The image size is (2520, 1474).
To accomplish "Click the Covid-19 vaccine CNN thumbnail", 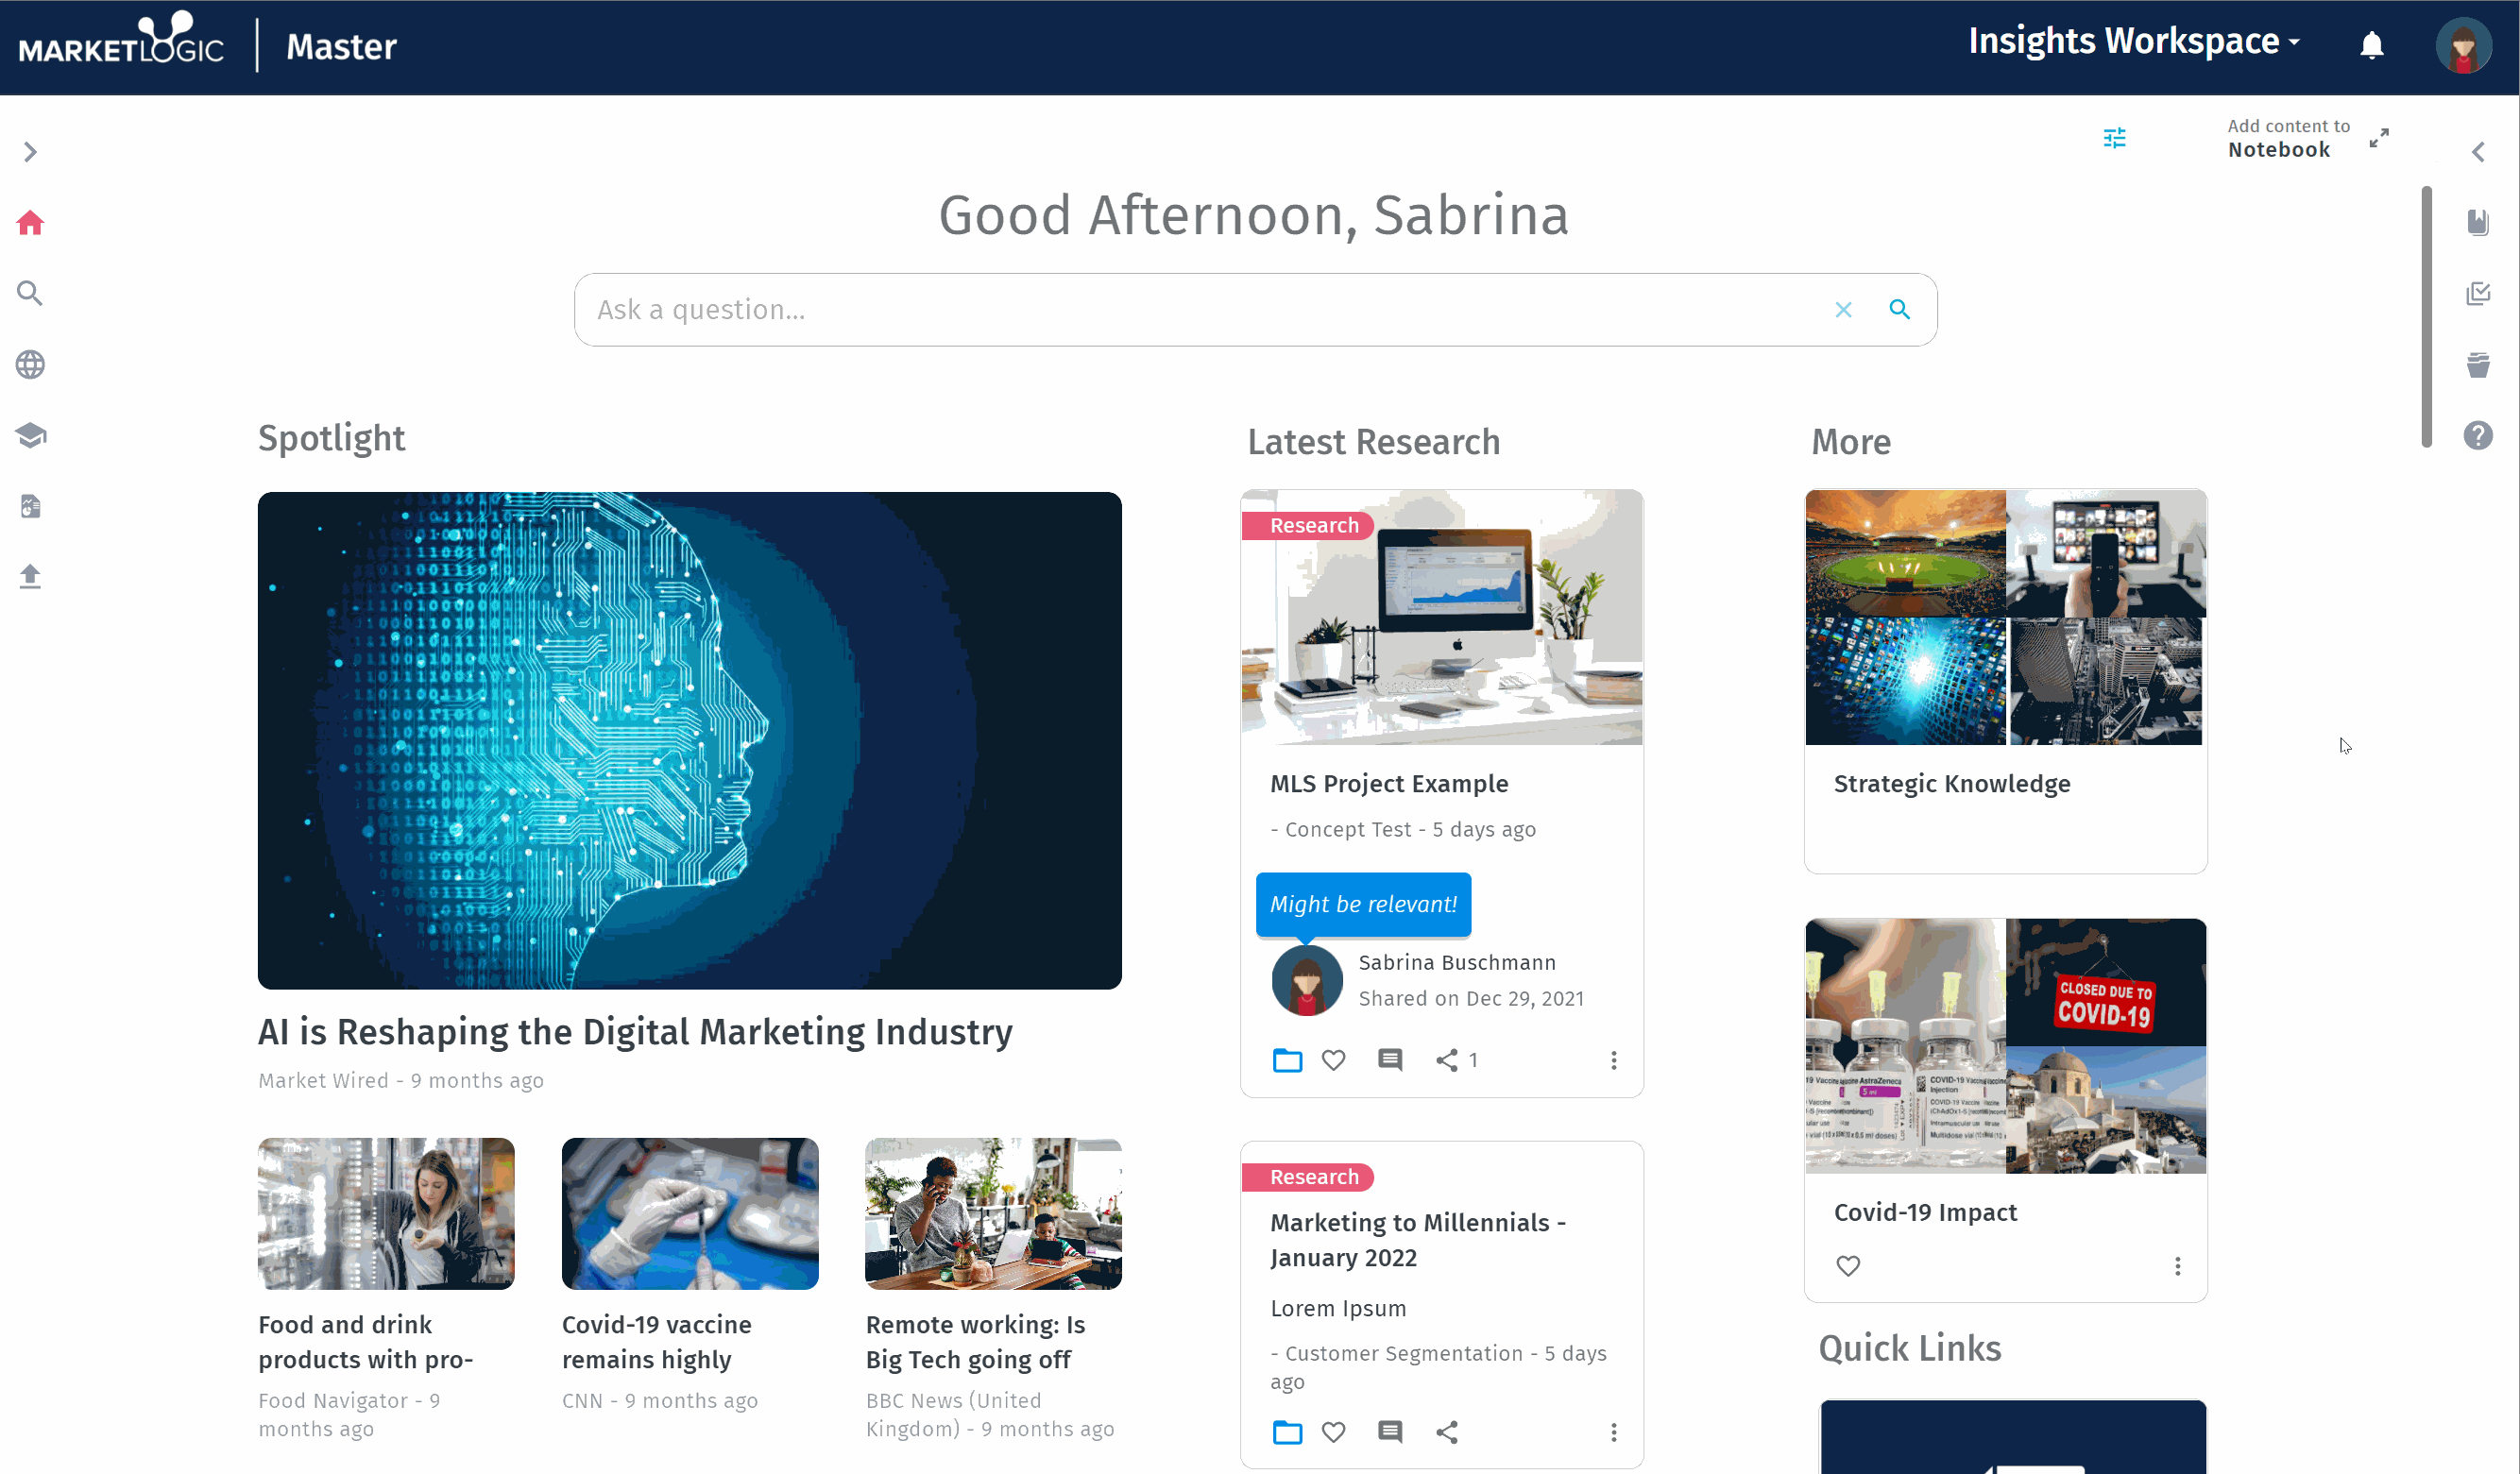I will tap(690, 1212).
